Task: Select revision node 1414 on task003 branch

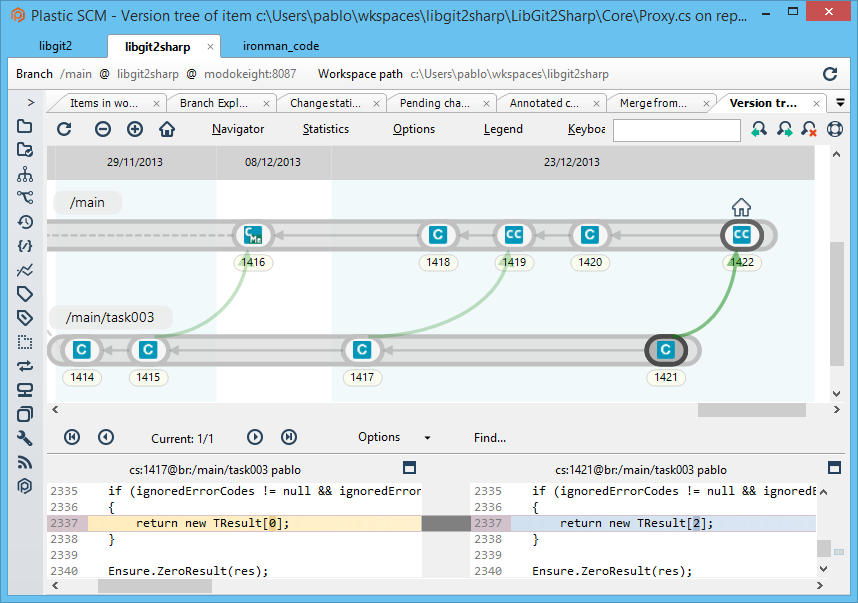Action: tap(82, 350)
